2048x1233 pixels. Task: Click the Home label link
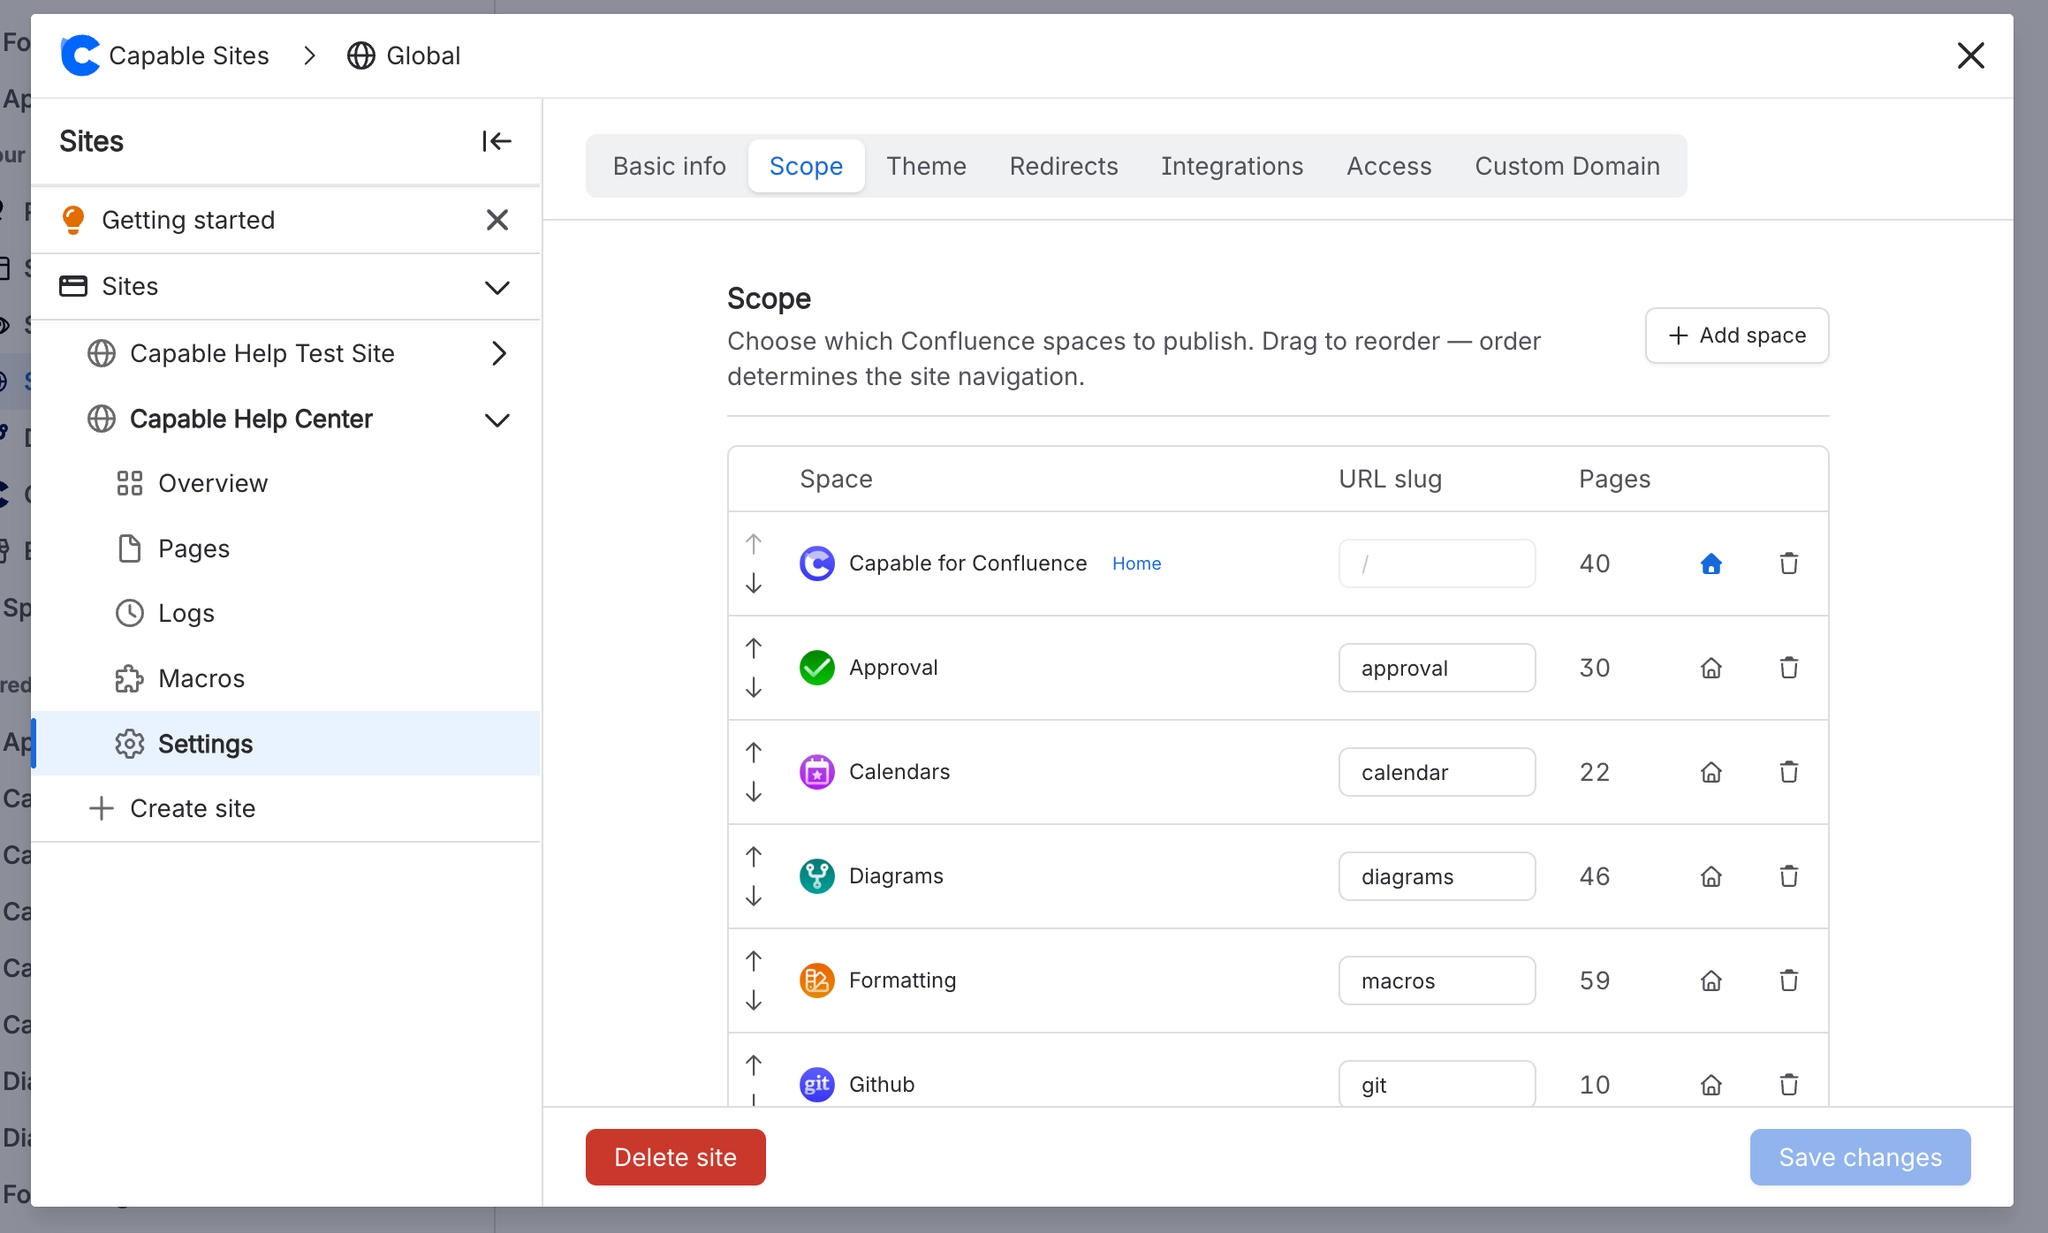point(1136,564)
